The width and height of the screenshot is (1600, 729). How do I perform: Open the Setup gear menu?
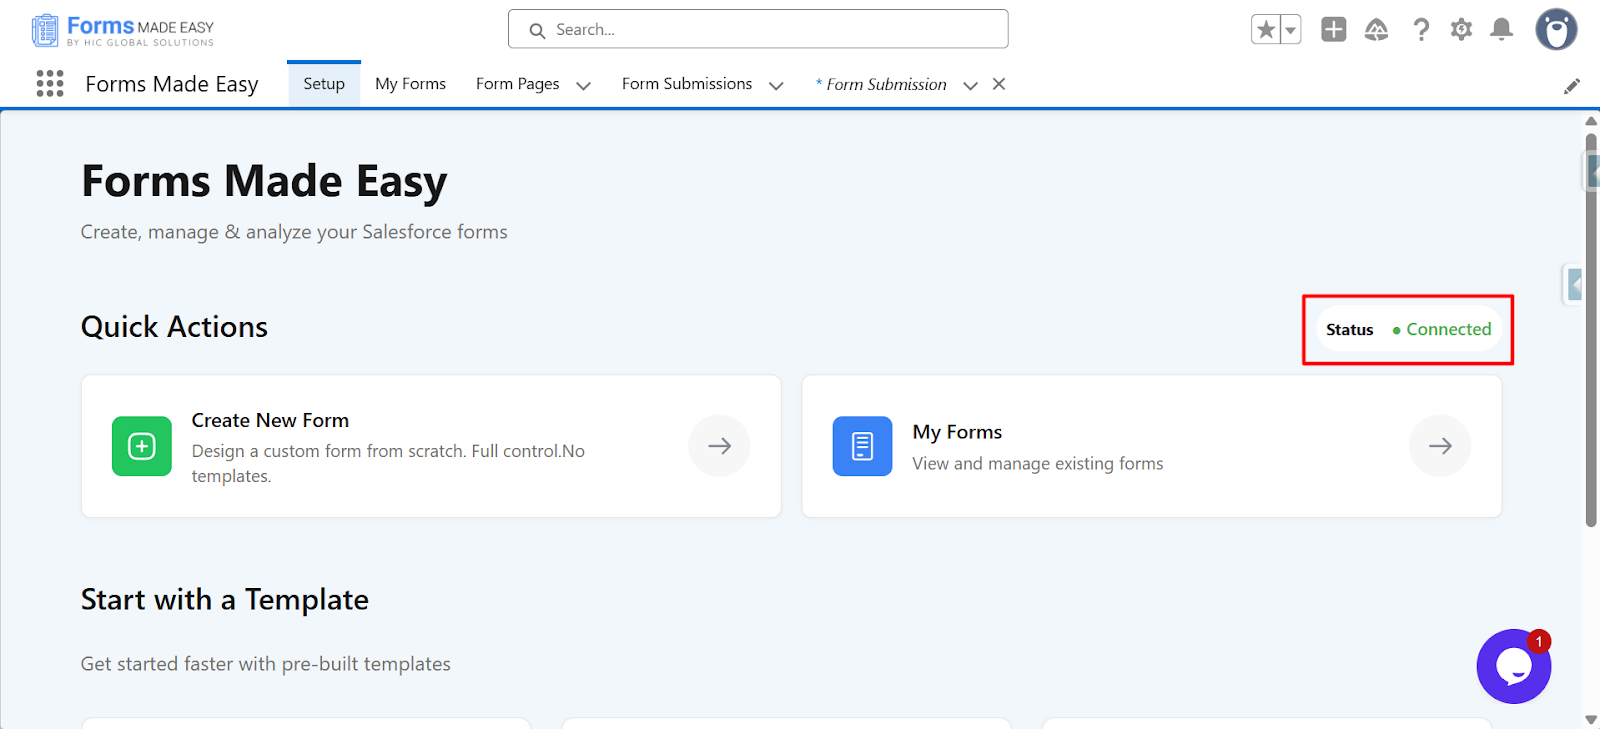[x=1461, y=30]
